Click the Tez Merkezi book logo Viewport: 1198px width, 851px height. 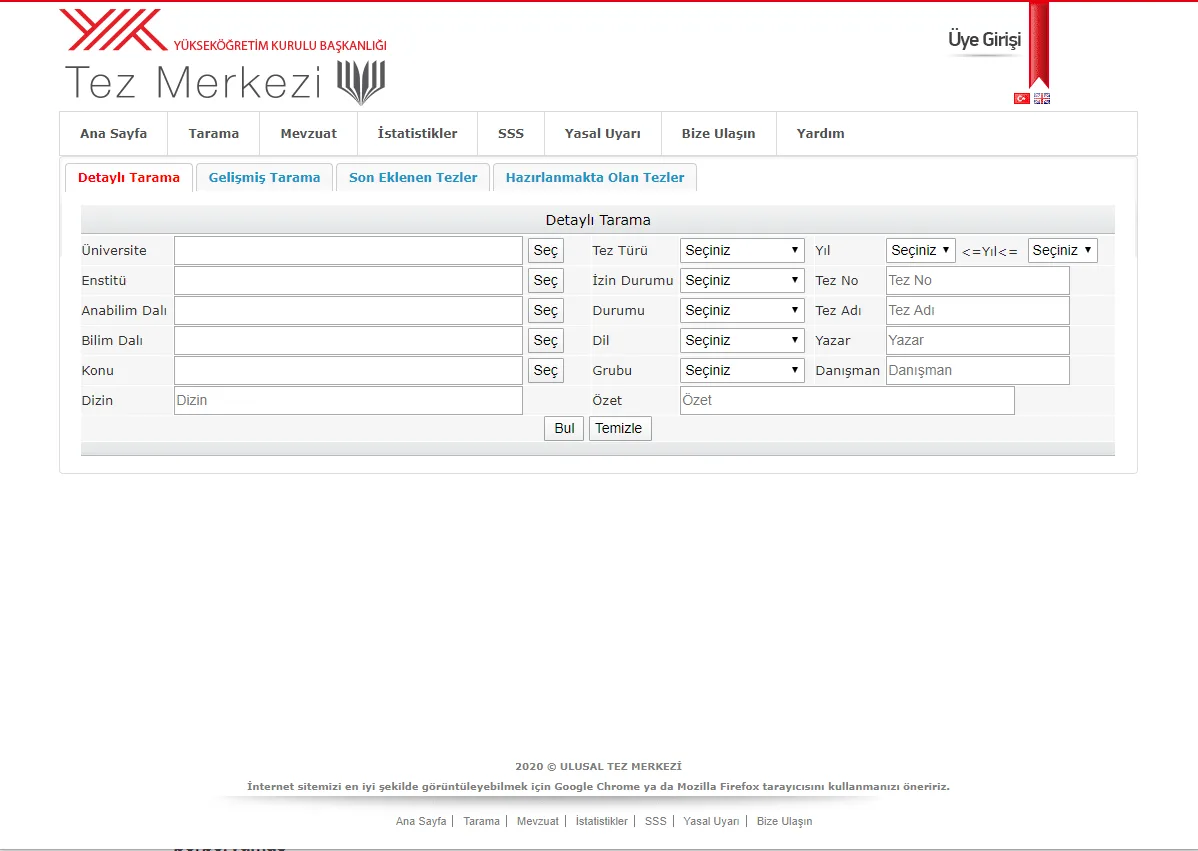click(x=361, y=83)
